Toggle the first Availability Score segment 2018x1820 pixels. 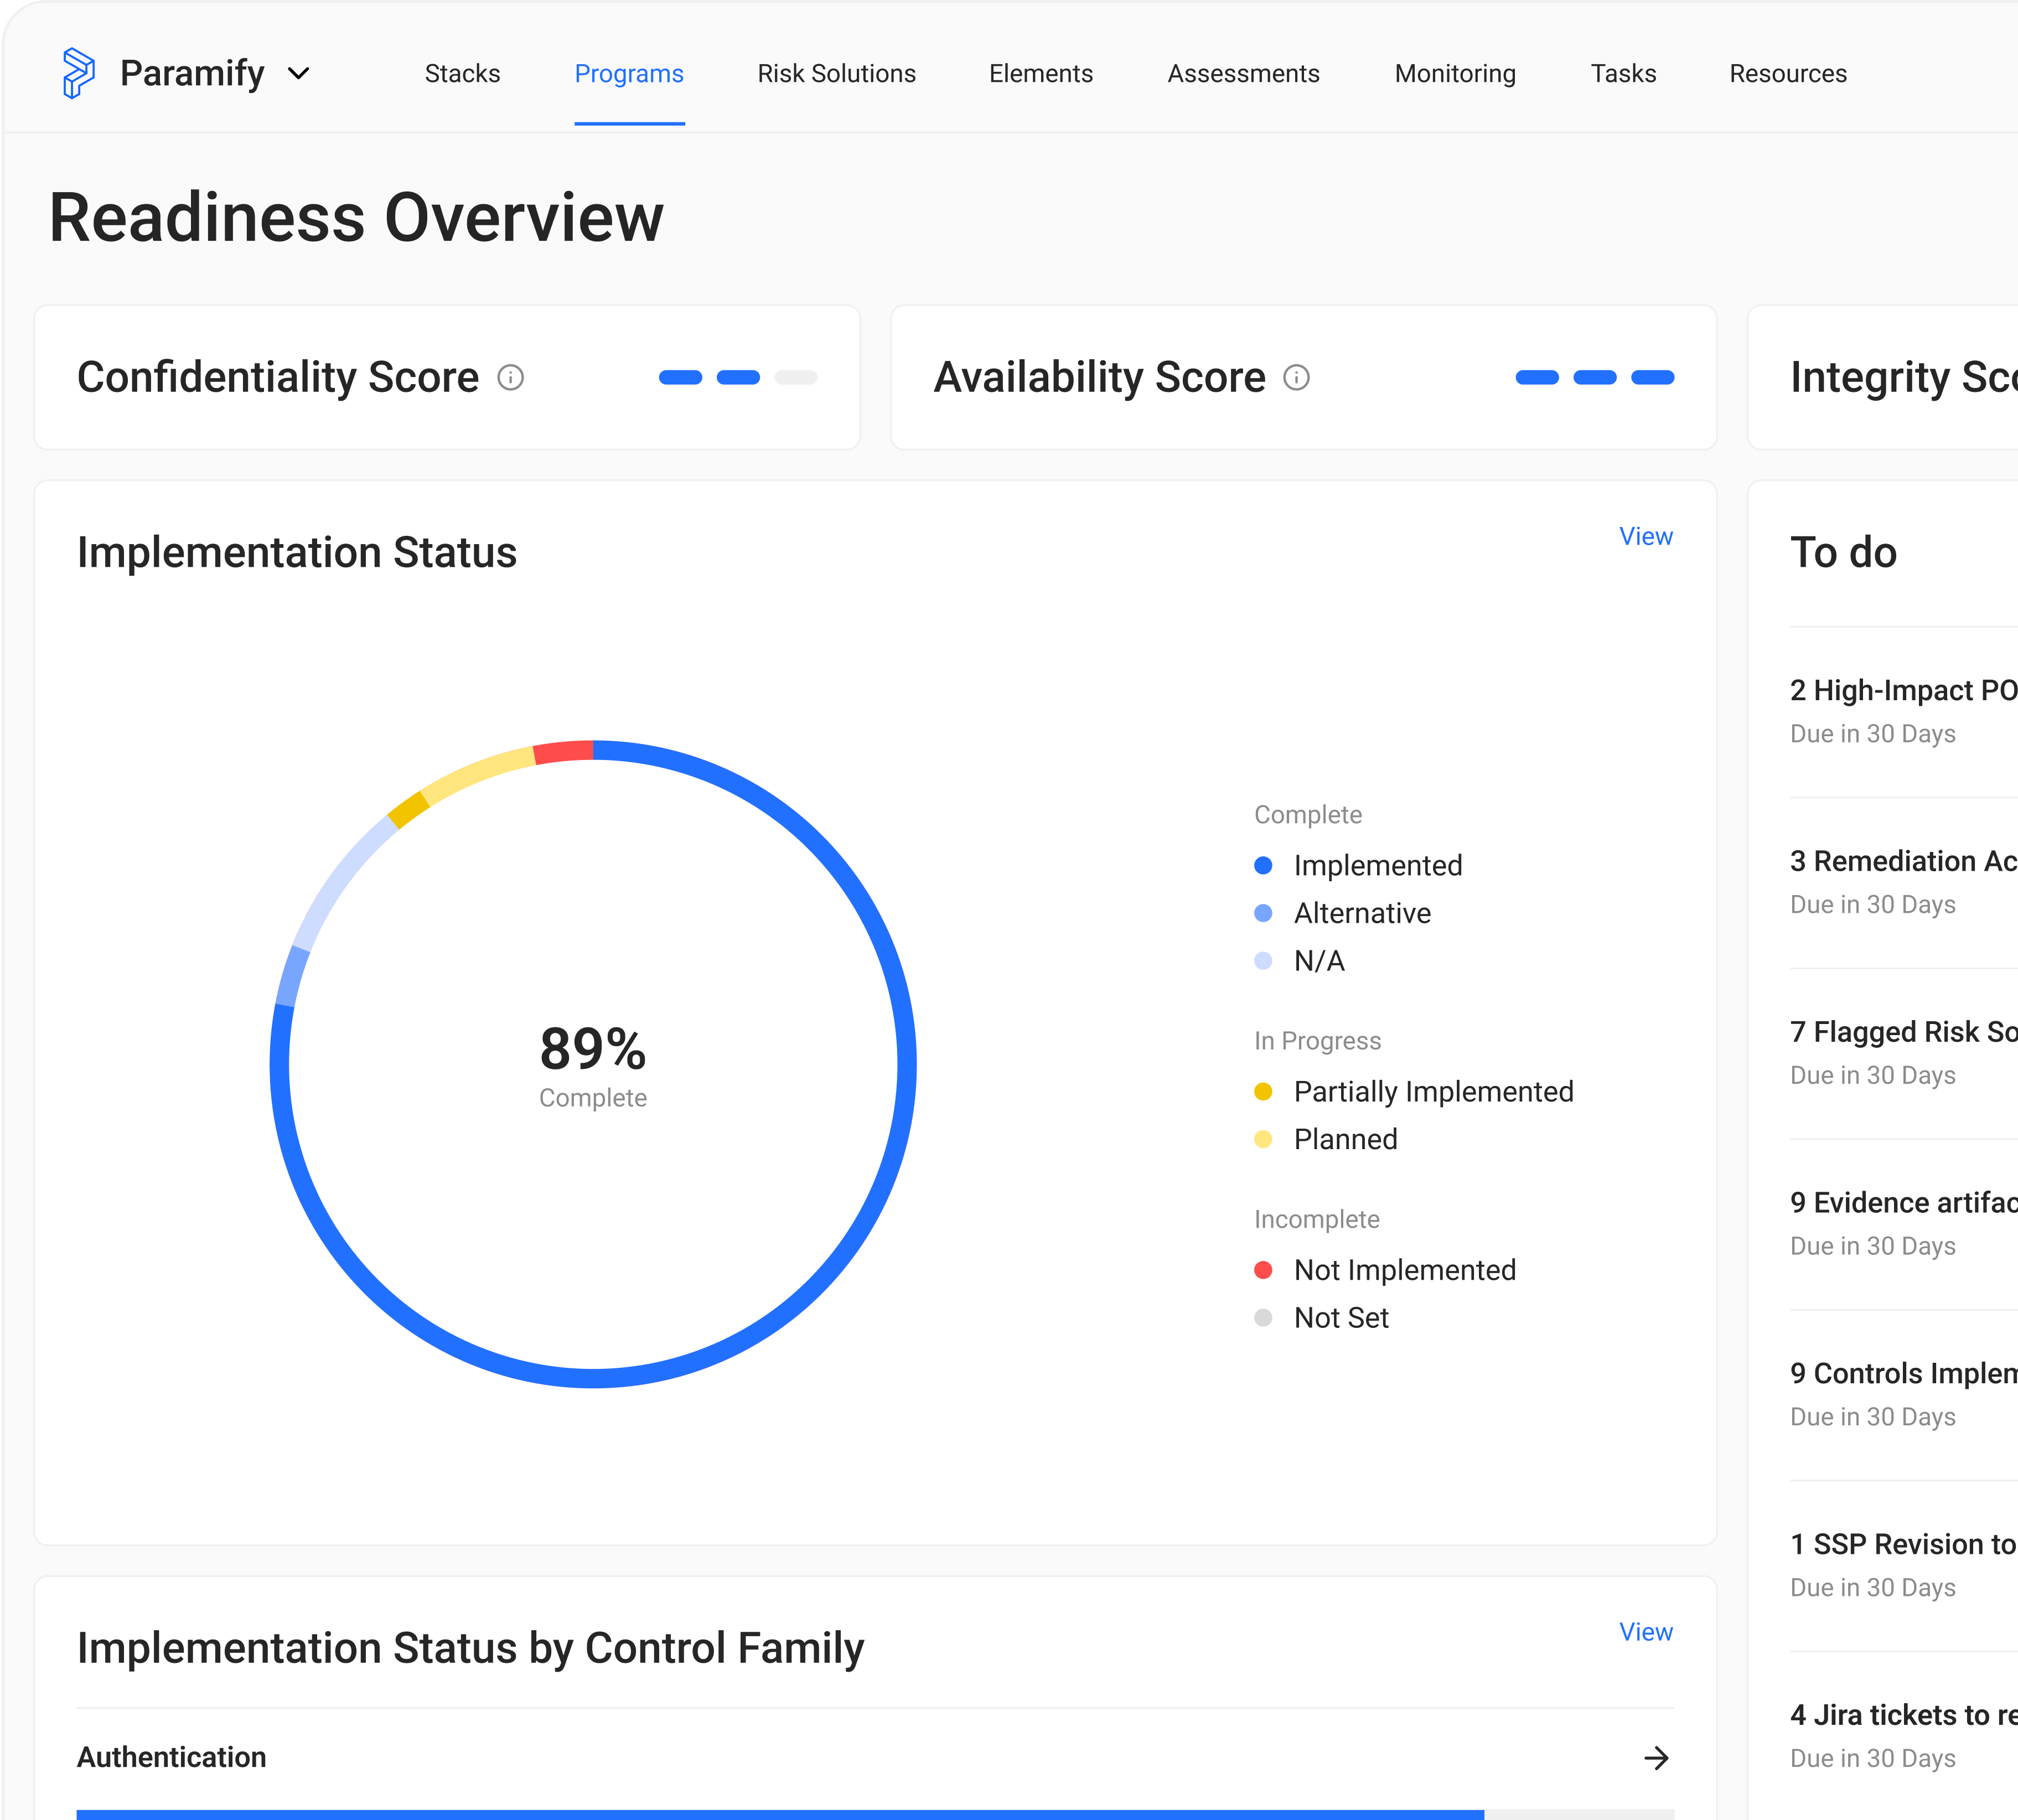[x=1539, y=377]
